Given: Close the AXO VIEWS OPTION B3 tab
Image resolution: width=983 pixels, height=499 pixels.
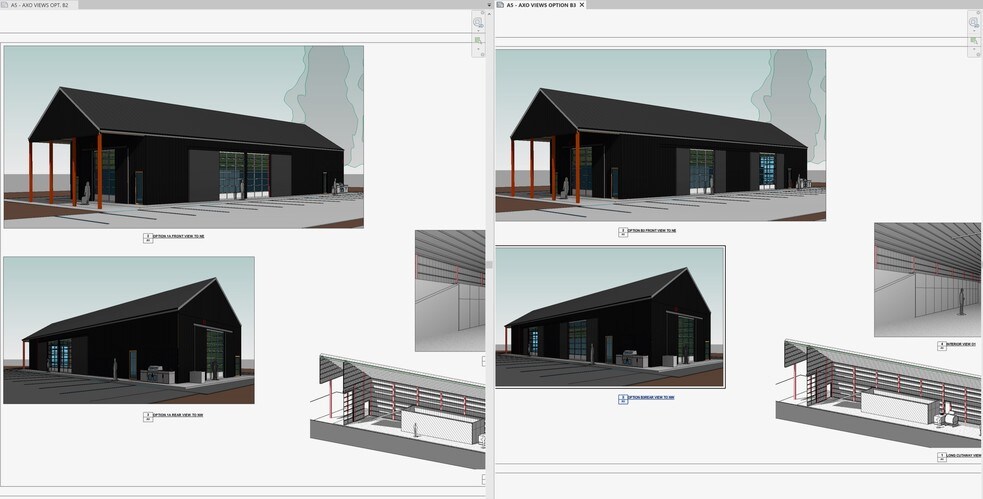Looking at the screenshot, I should click(x=583, y=5).
